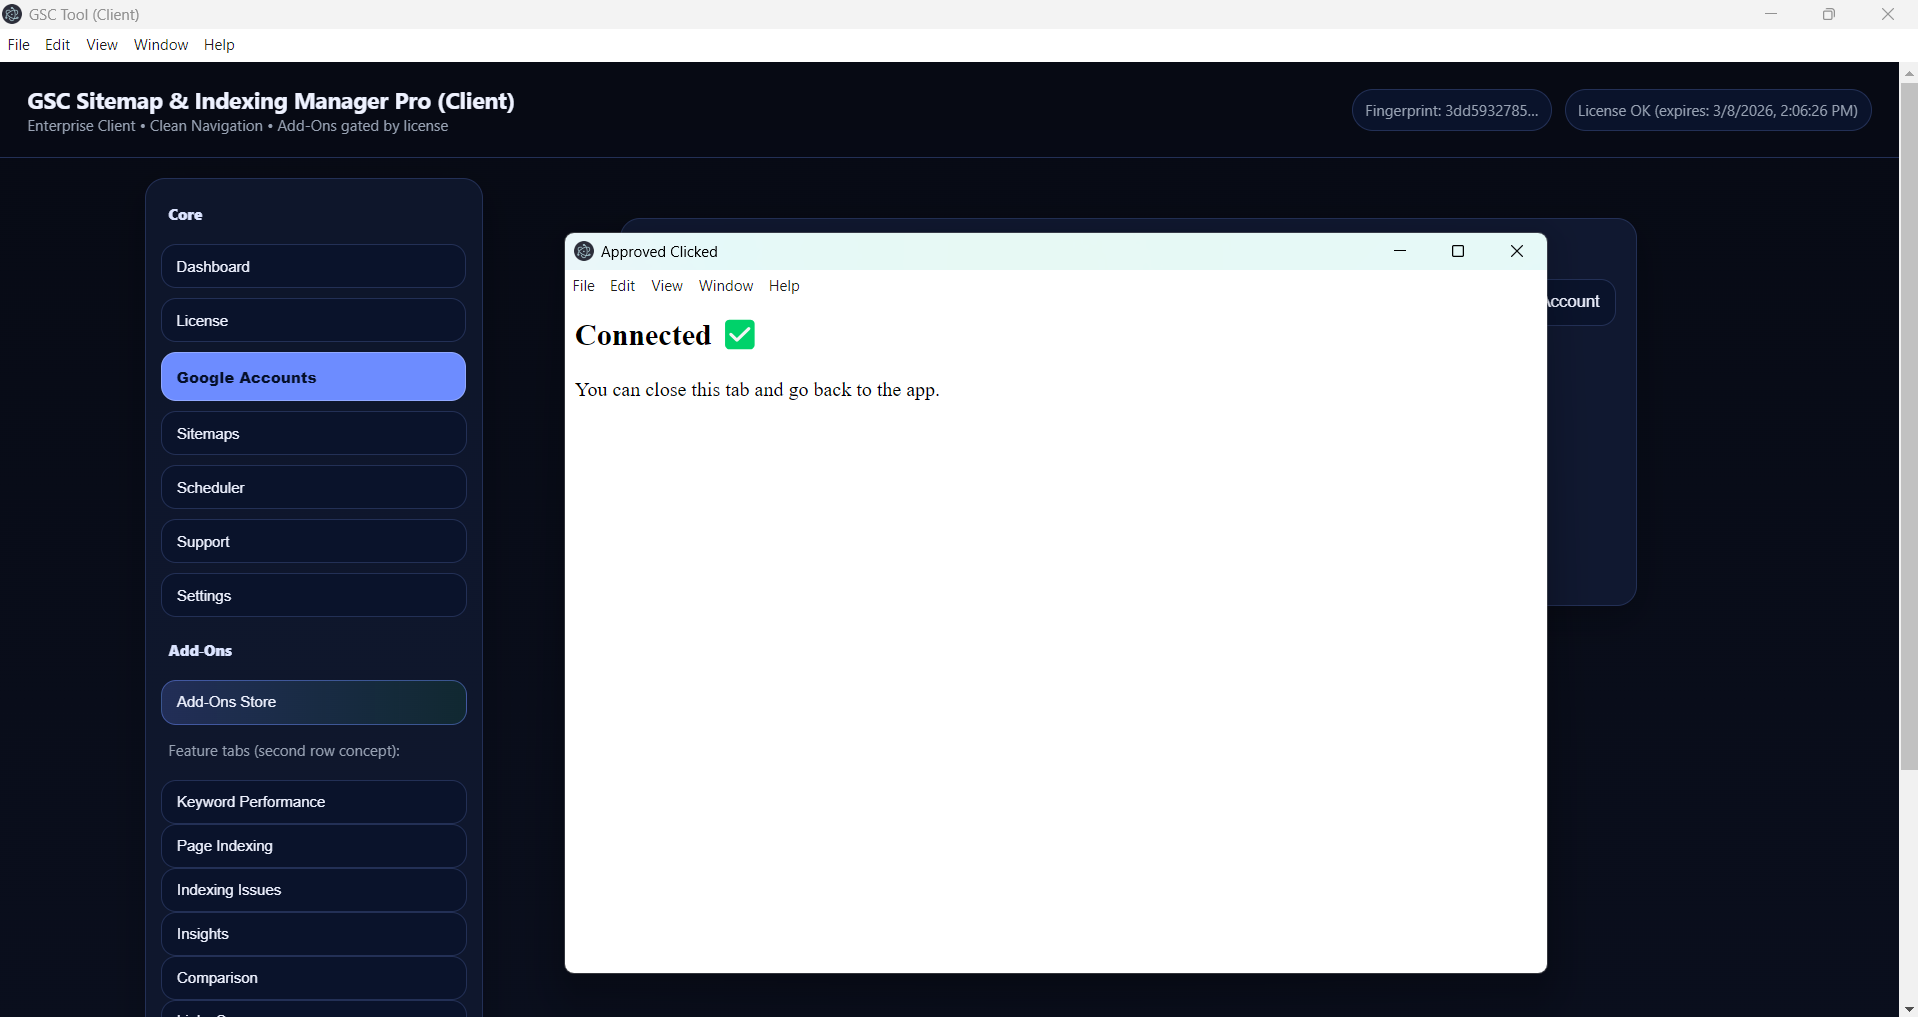The width and height of the screenshot is (1918, 1017).
Task: Restore down the main GSC Tool window
Action: coord(1828,14)
